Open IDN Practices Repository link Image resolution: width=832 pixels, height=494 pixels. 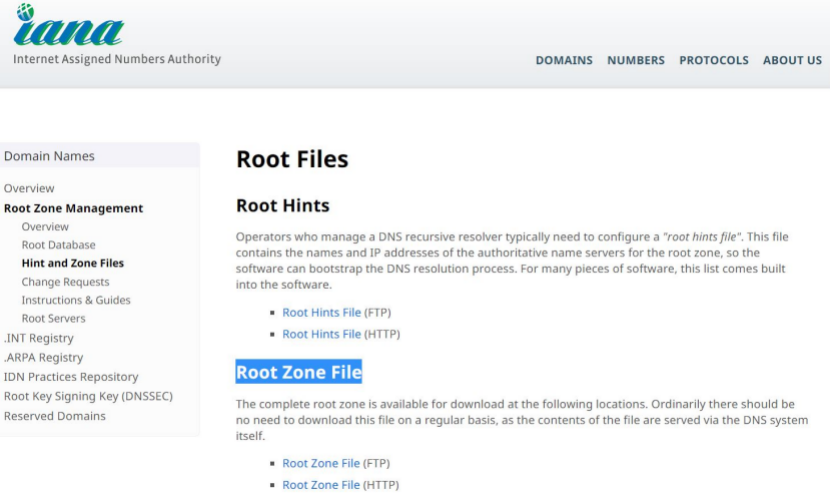pos(71,377)
